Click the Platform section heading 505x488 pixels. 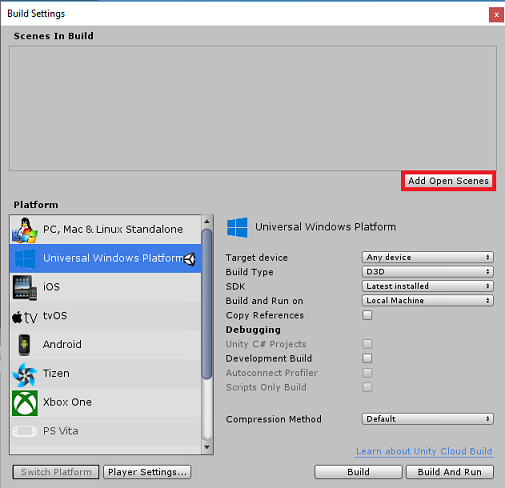pyautogui.click(x=36, y=205)
